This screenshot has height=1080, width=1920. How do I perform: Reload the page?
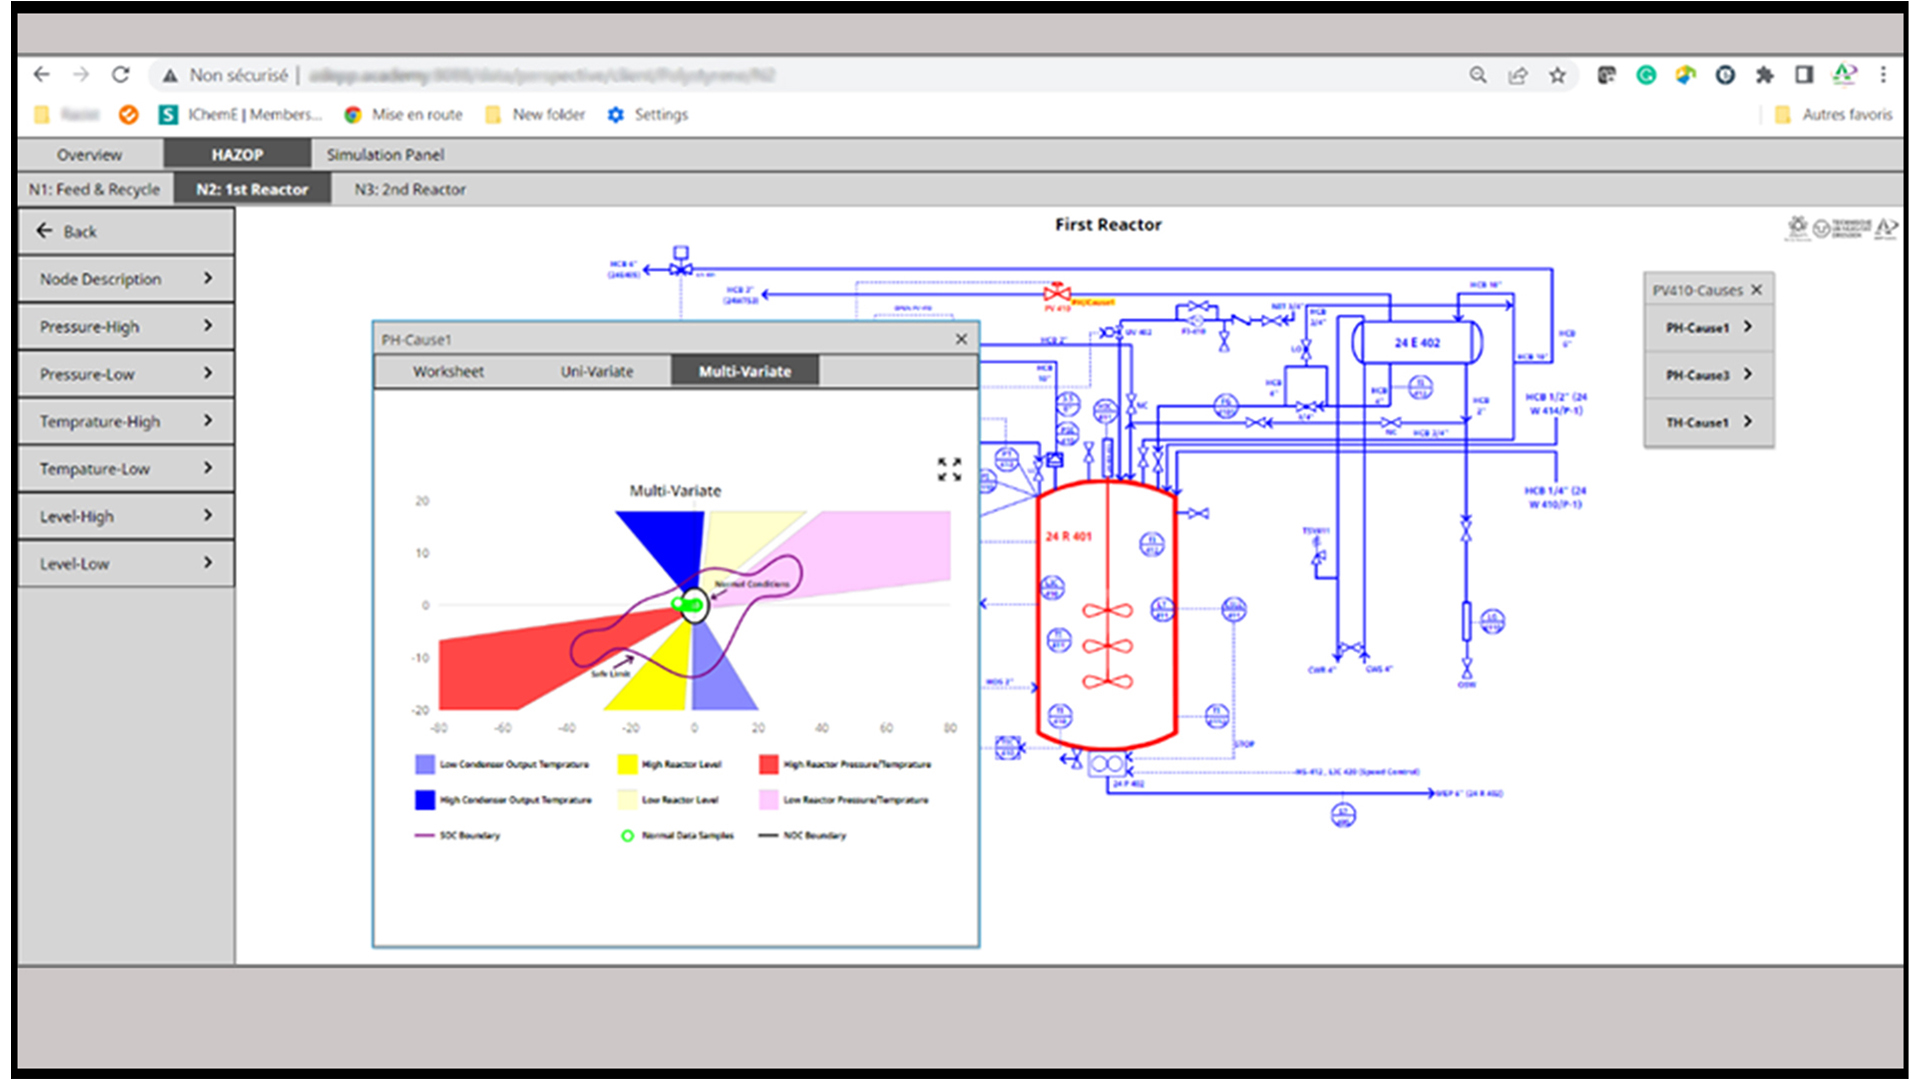pyautogui.click(x=121, y=74)
